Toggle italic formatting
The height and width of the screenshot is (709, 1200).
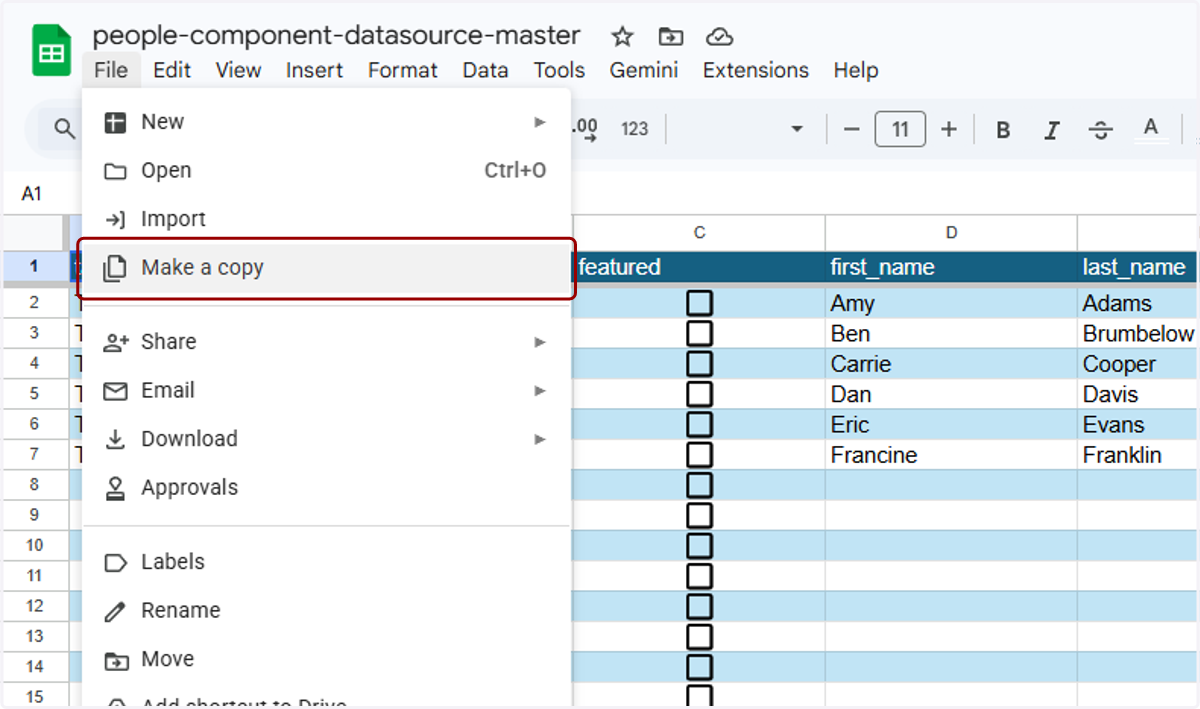tap(1052, 130)
